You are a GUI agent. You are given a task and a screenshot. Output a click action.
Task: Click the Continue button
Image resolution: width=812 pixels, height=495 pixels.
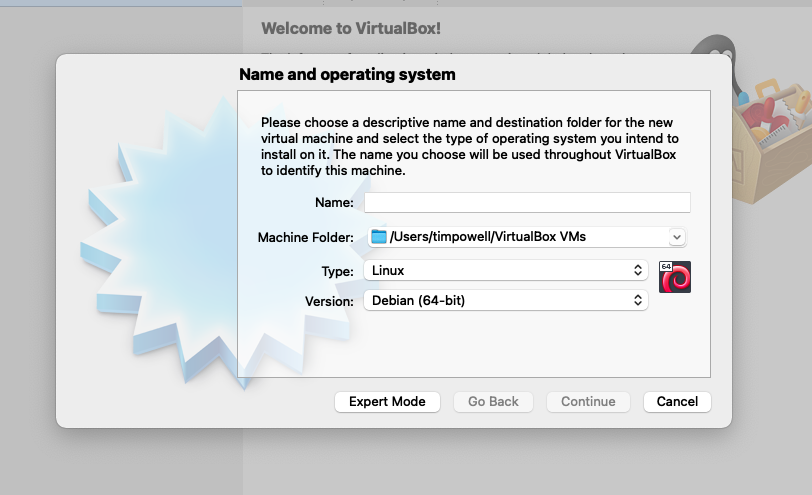click(588, 402)
